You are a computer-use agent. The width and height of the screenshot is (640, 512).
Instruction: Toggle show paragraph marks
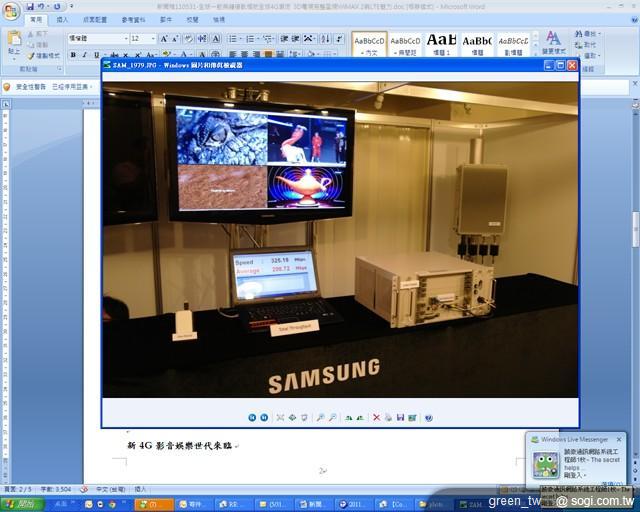339,39
